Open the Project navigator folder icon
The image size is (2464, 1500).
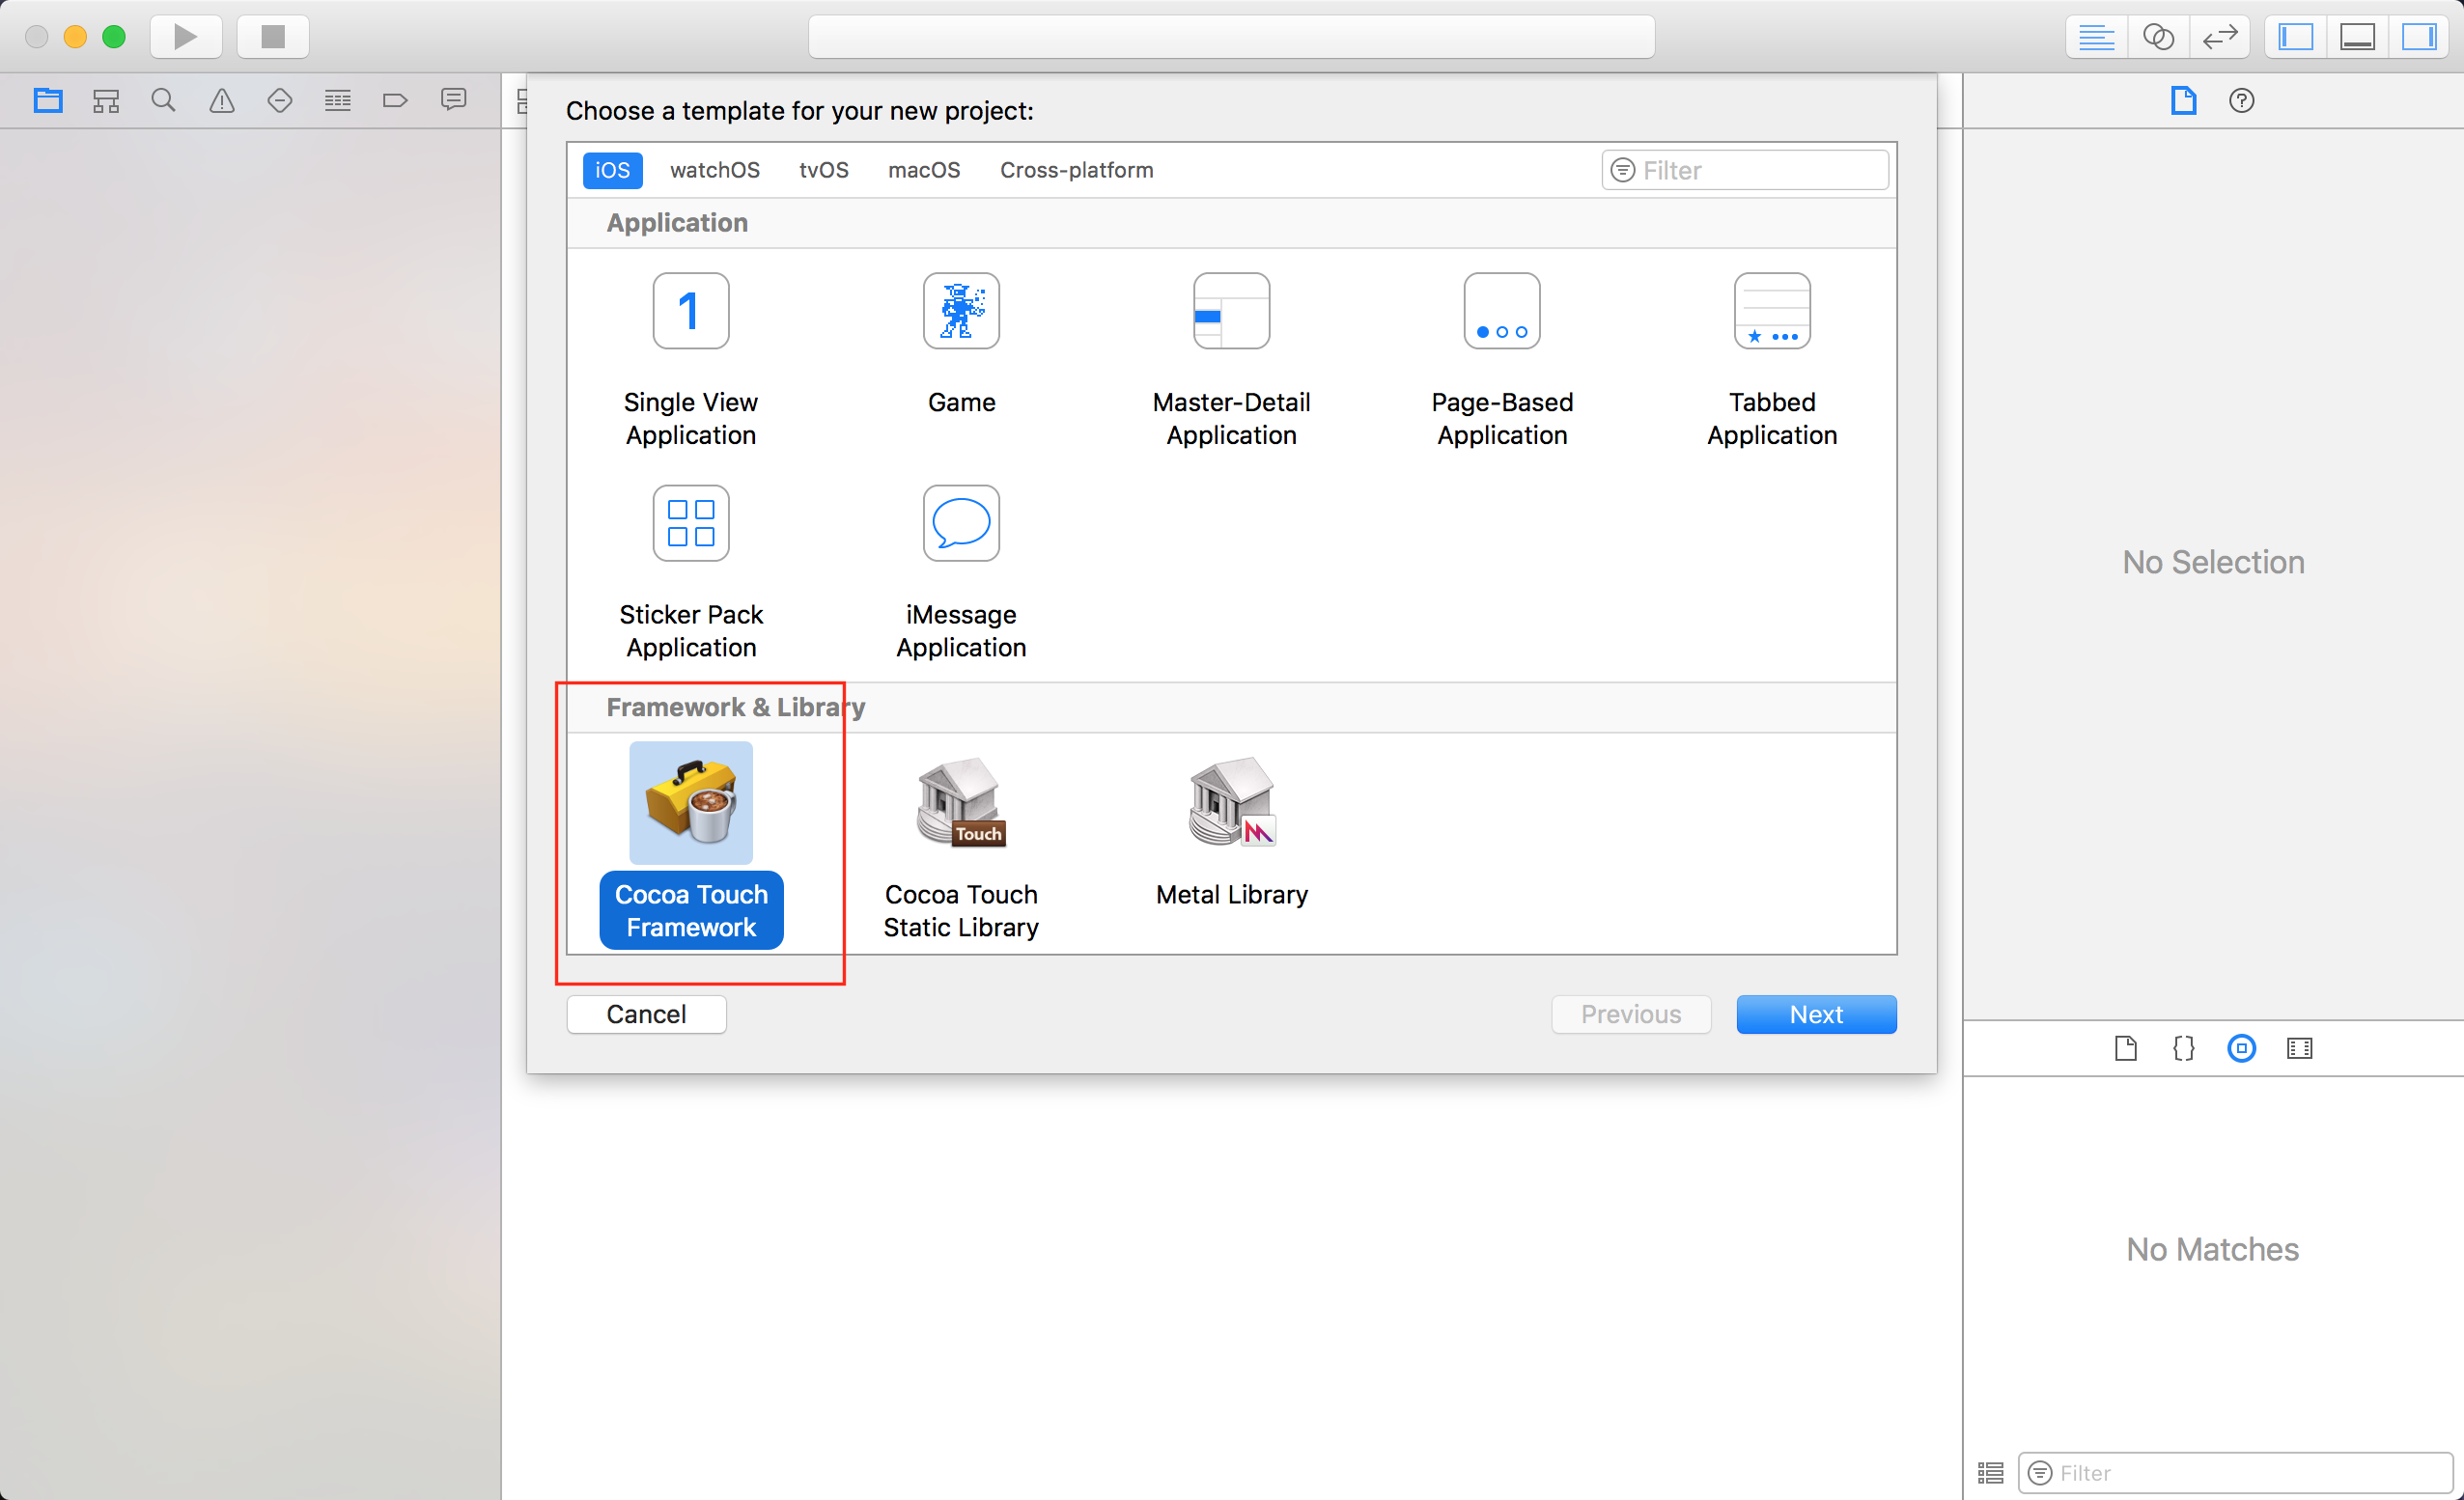pos(47,100)
